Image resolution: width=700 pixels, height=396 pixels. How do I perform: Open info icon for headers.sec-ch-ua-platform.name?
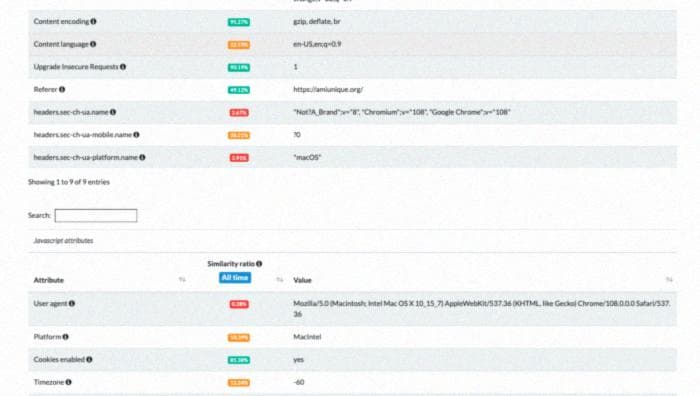(x=142, y=158)
